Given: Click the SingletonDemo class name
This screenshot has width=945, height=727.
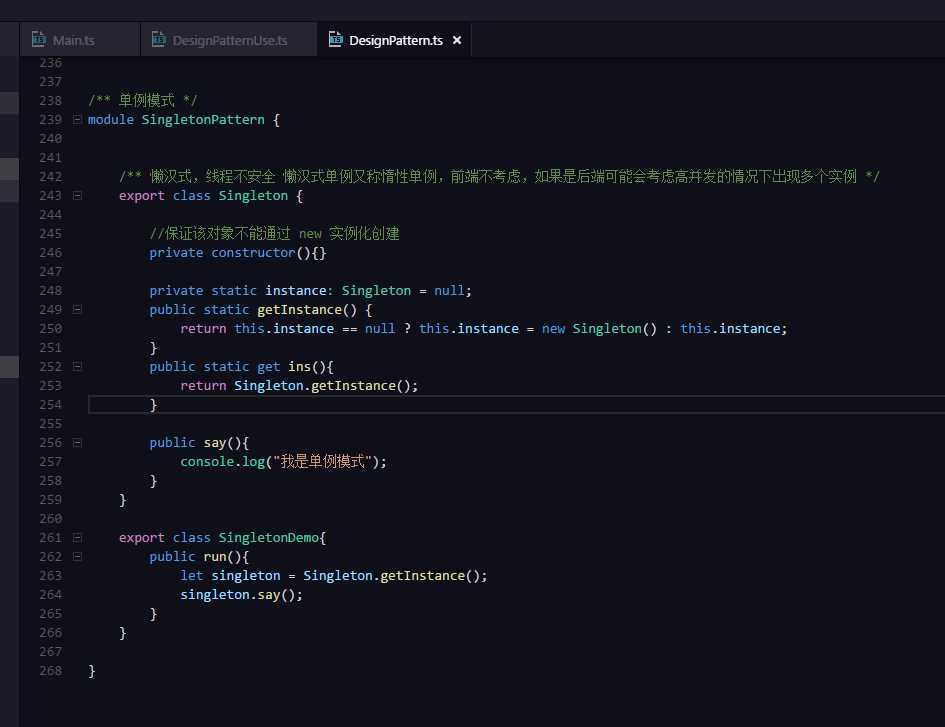Looking at the screenshot, I should 268,537.
